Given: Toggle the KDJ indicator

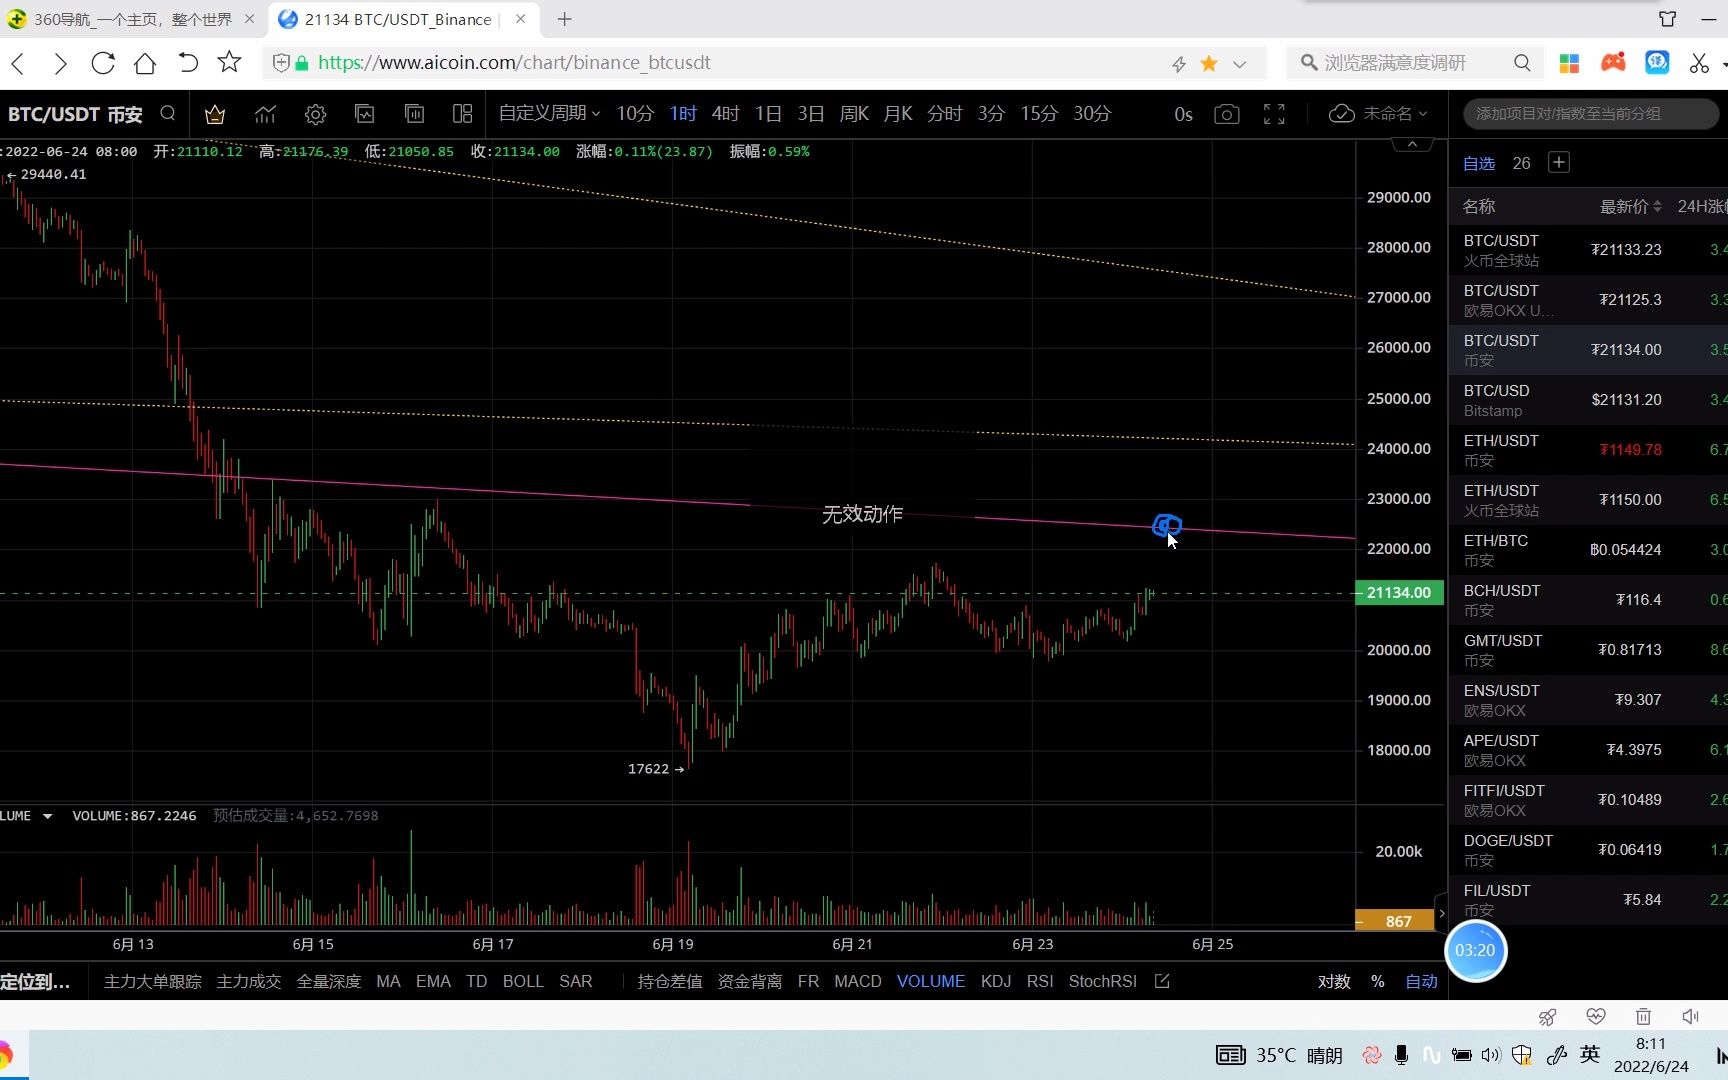Looking at the screenshot, I should click(996, 981).
